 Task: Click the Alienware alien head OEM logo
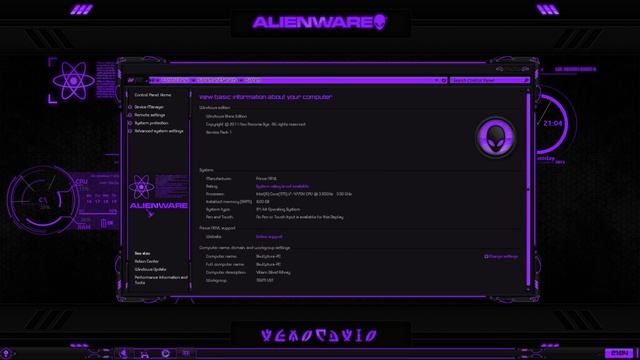click(496, 138)
